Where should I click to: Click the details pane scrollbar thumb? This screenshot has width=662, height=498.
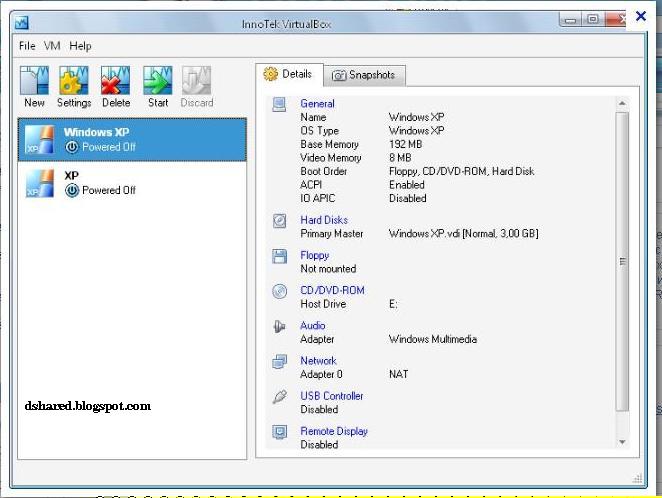622,261
